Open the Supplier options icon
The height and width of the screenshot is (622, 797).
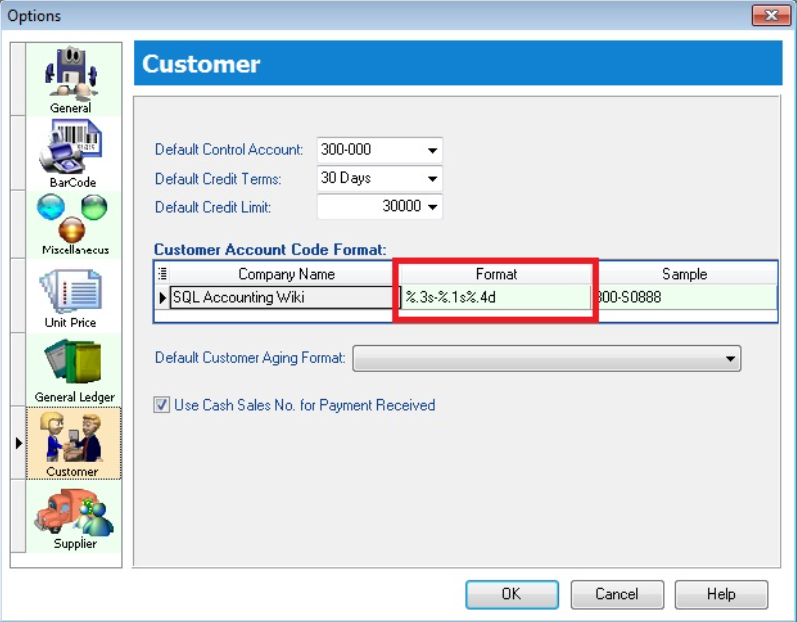pyautogui.click(x=73, y=516)
